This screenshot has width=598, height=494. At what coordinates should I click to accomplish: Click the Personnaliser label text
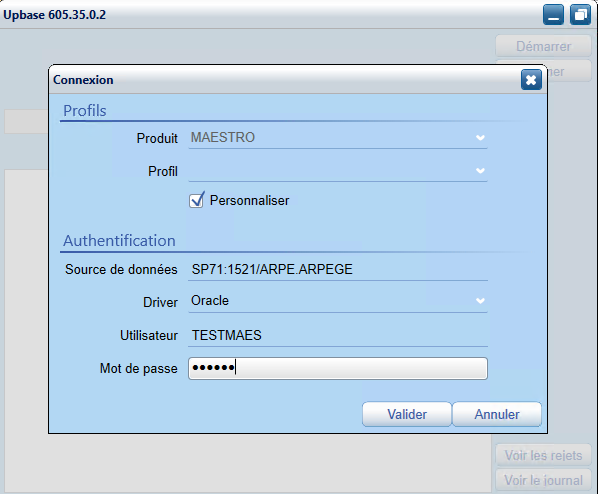[249, 201]
